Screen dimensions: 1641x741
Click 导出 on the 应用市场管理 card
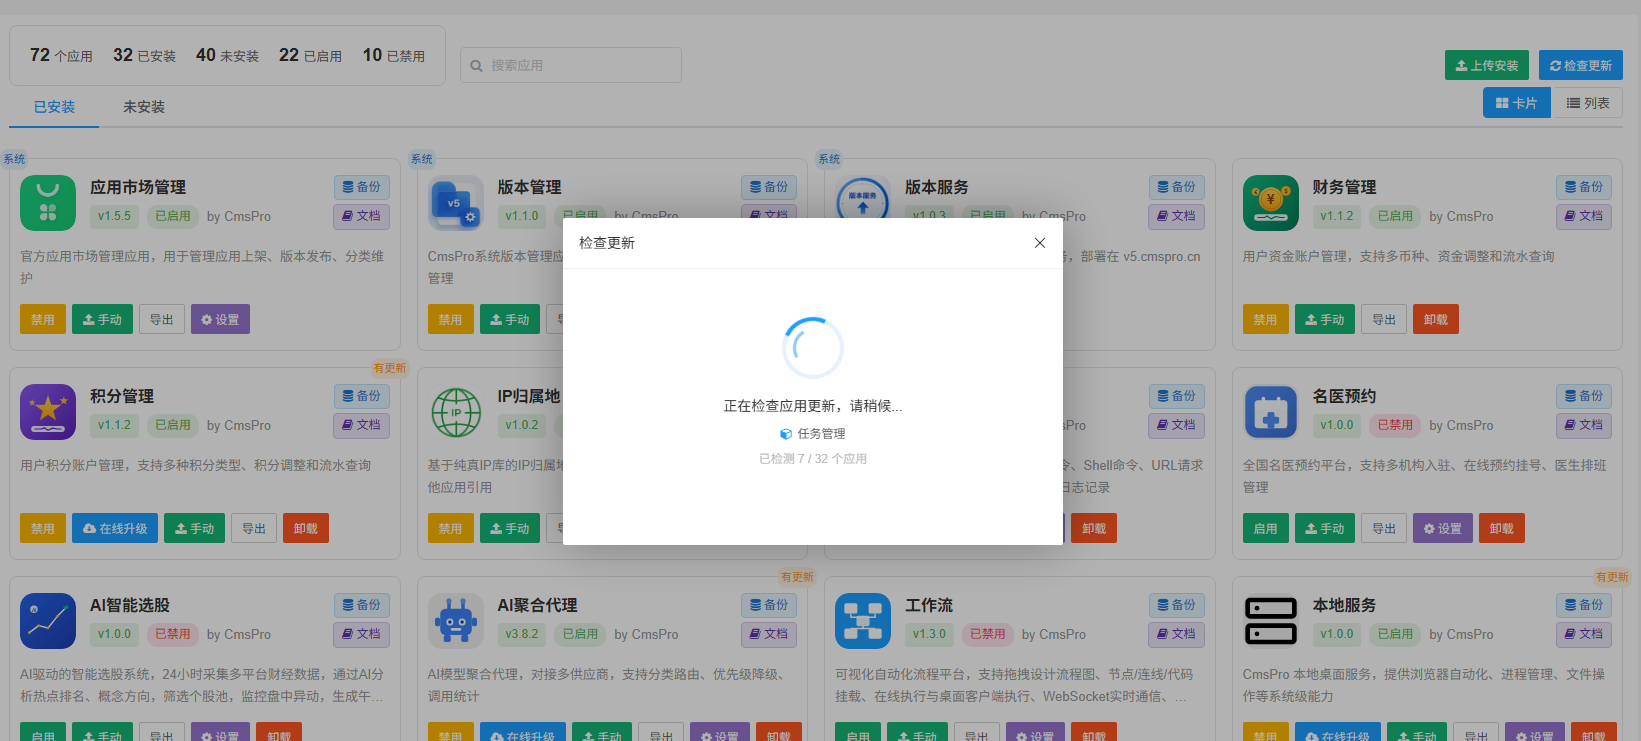[162, 320]
